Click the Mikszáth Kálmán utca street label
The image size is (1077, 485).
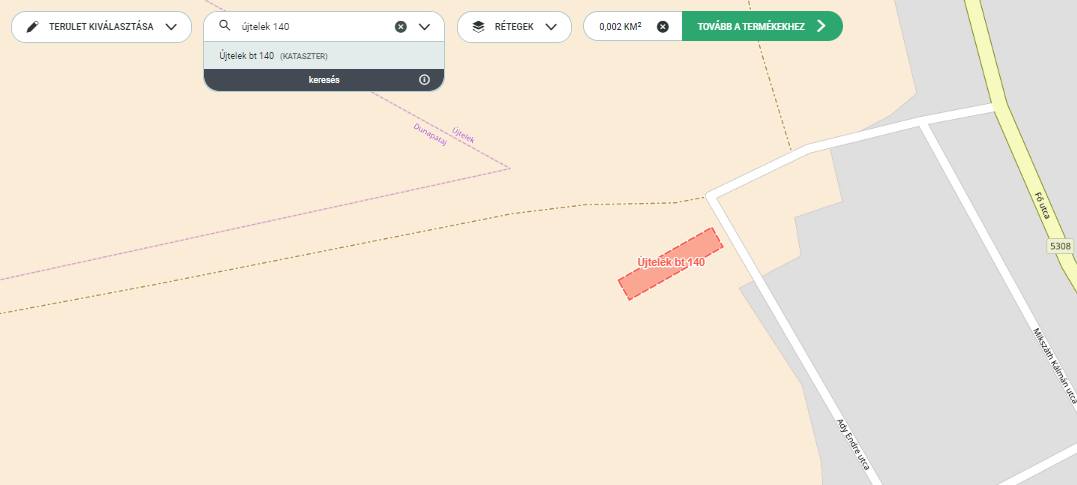click(1053, 365)
